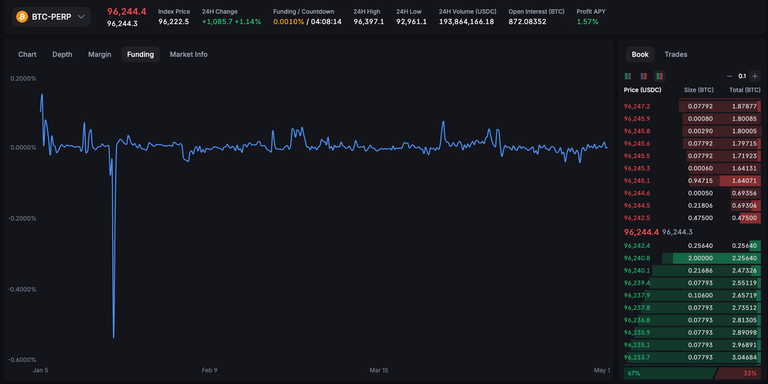Click the Size (BTC) column header

698,90
